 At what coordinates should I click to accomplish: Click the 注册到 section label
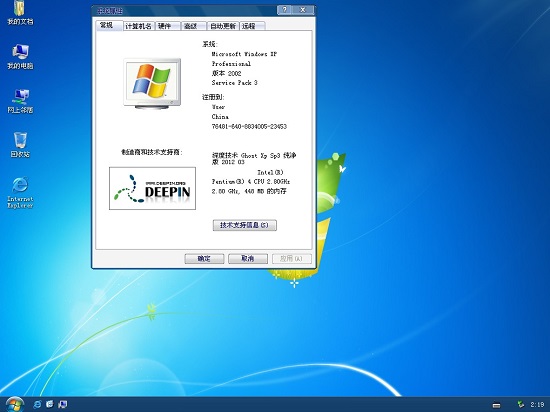coord(213,97)
